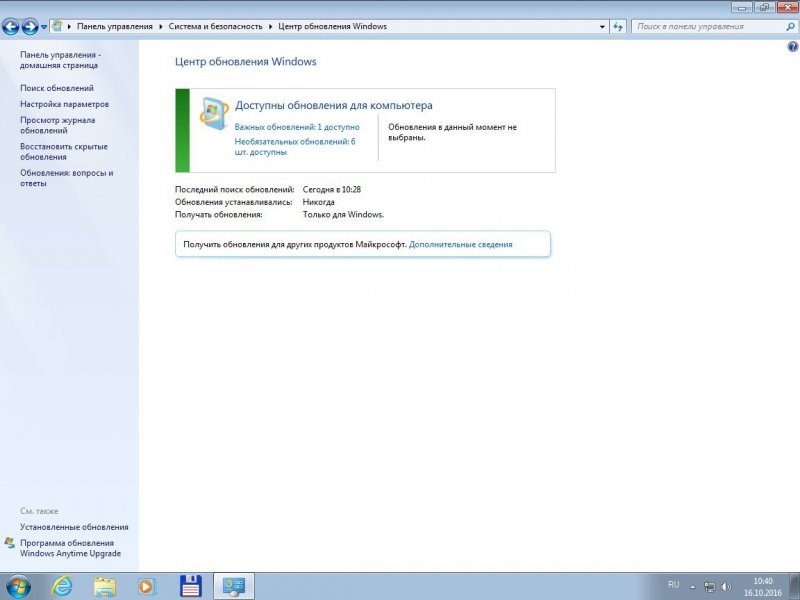Expand the arrow after 'Система и безопасность' breadcrumb

point(271,27)
